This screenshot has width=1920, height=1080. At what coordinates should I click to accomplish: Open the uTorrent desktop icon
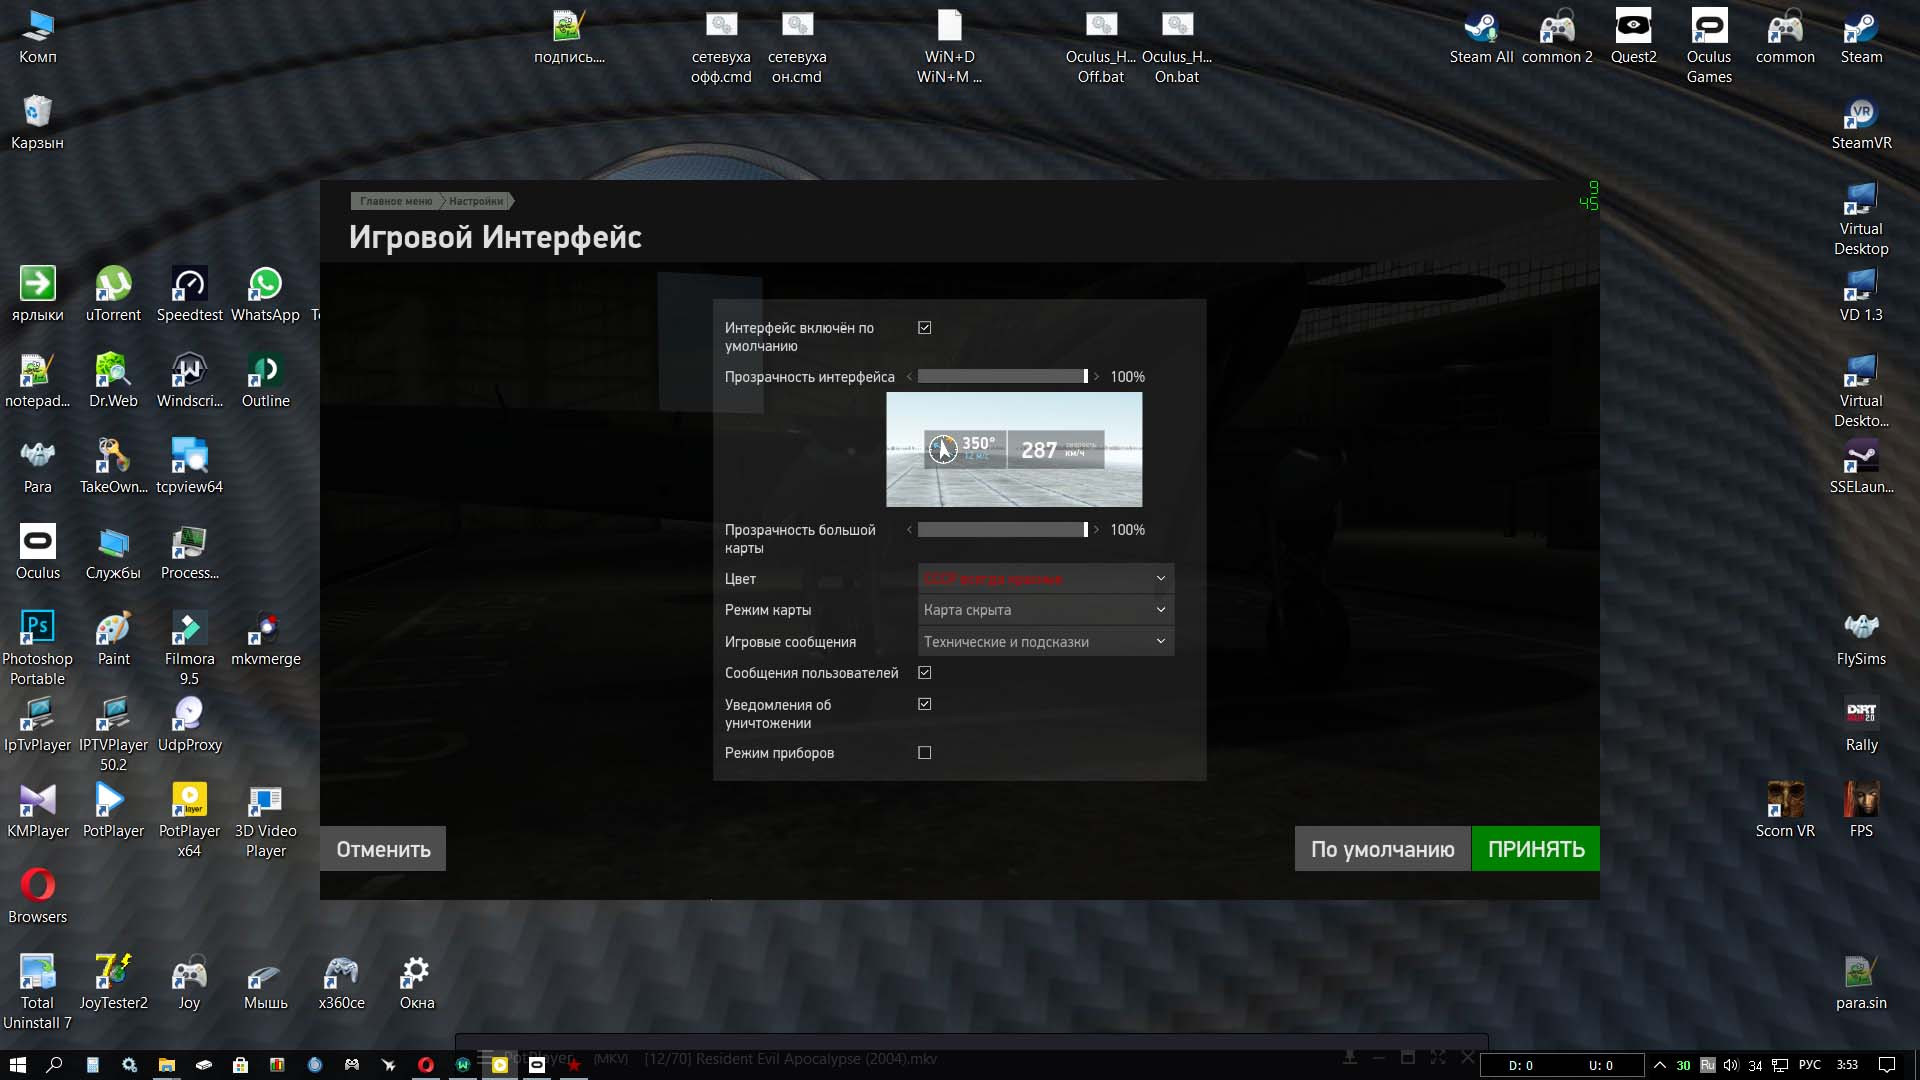point(113,295)
